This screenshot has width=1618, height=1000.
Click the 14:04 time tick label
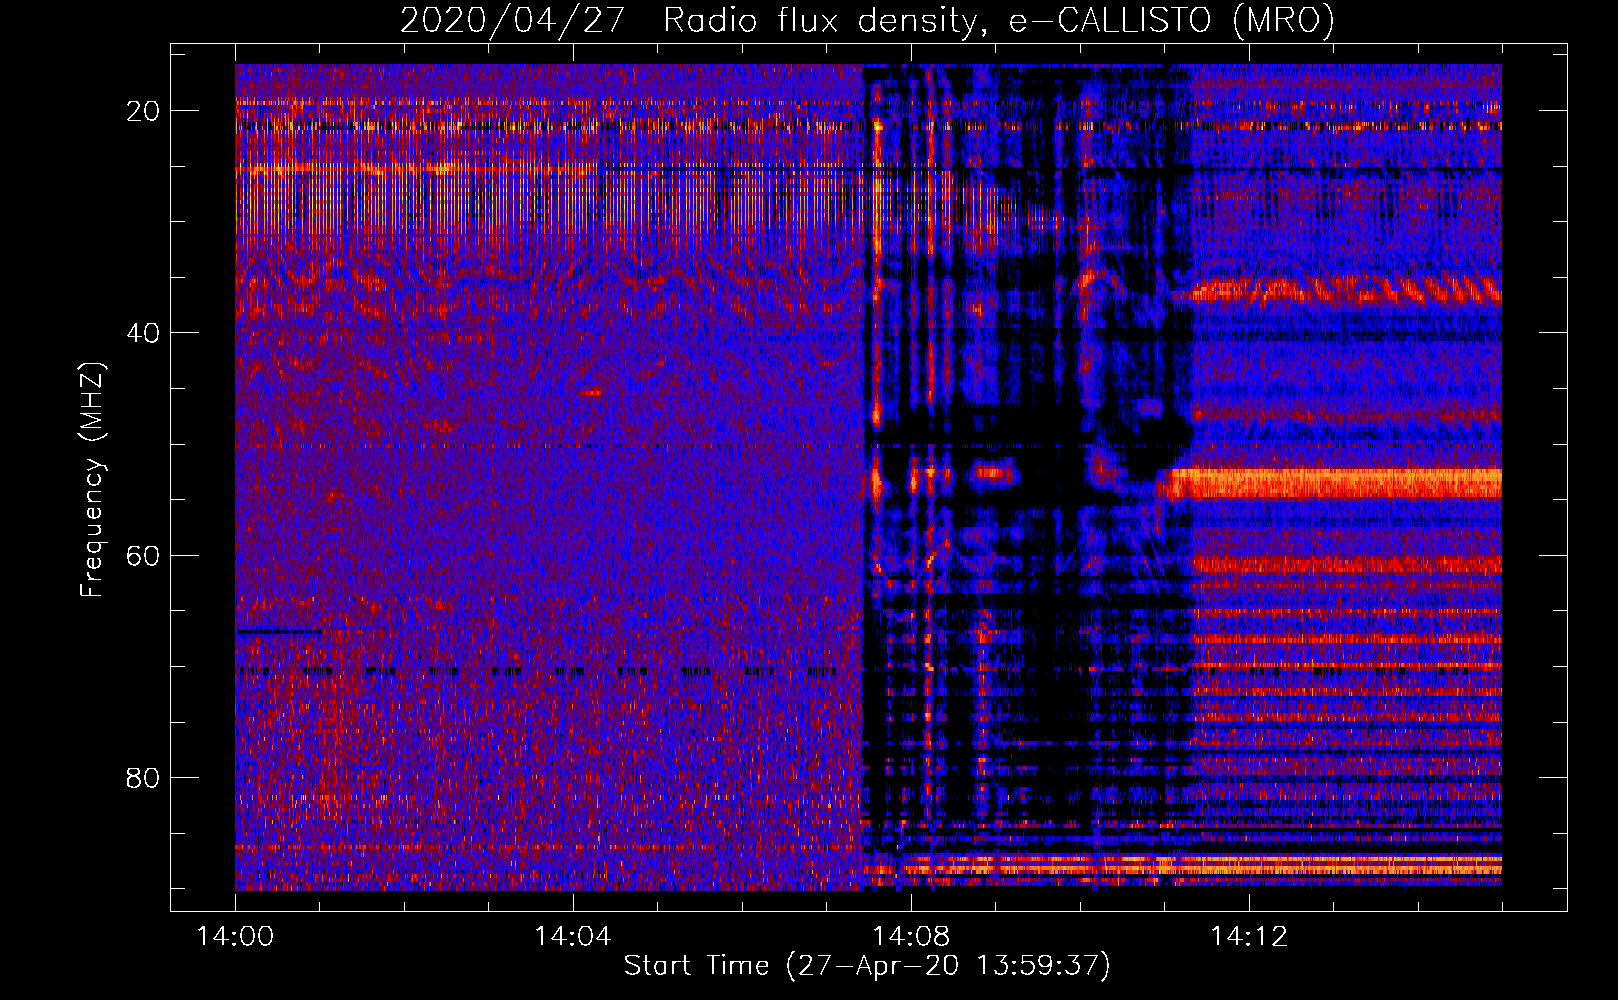point(573,937)
